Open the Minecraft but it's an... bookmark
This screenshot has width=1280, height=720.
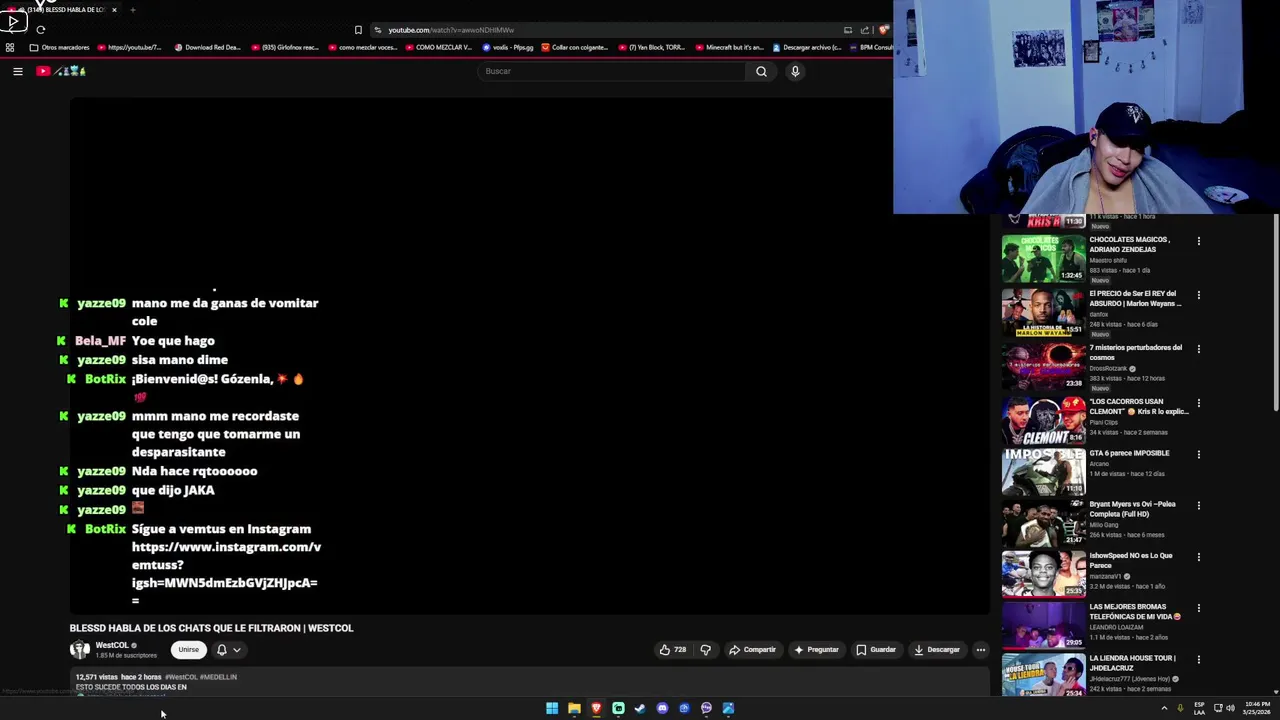(x=729, y=47)
